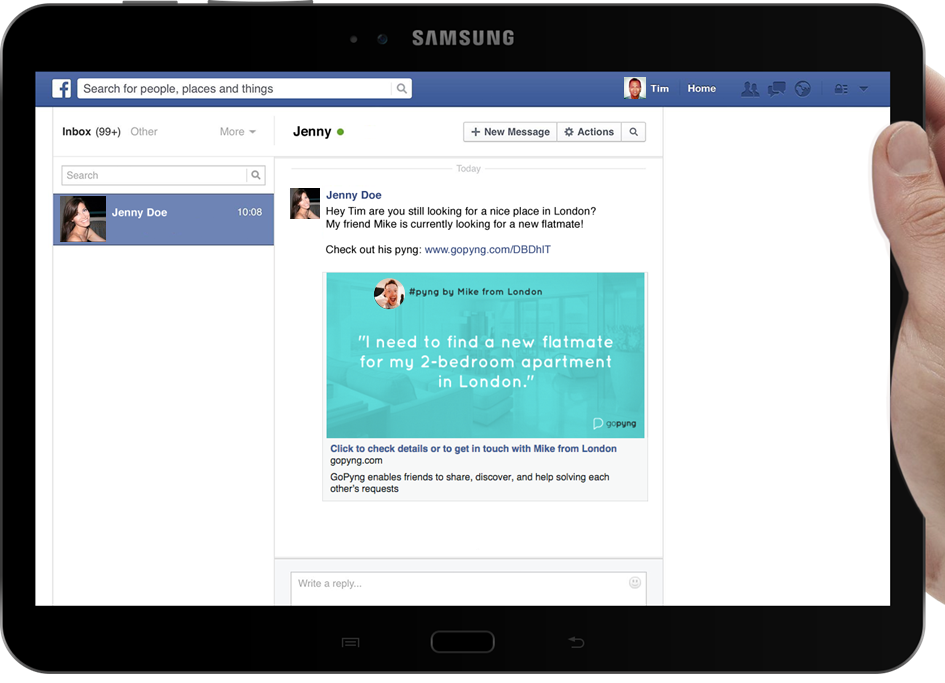
Task: Open friend requests icon
Action: (750, 89)
